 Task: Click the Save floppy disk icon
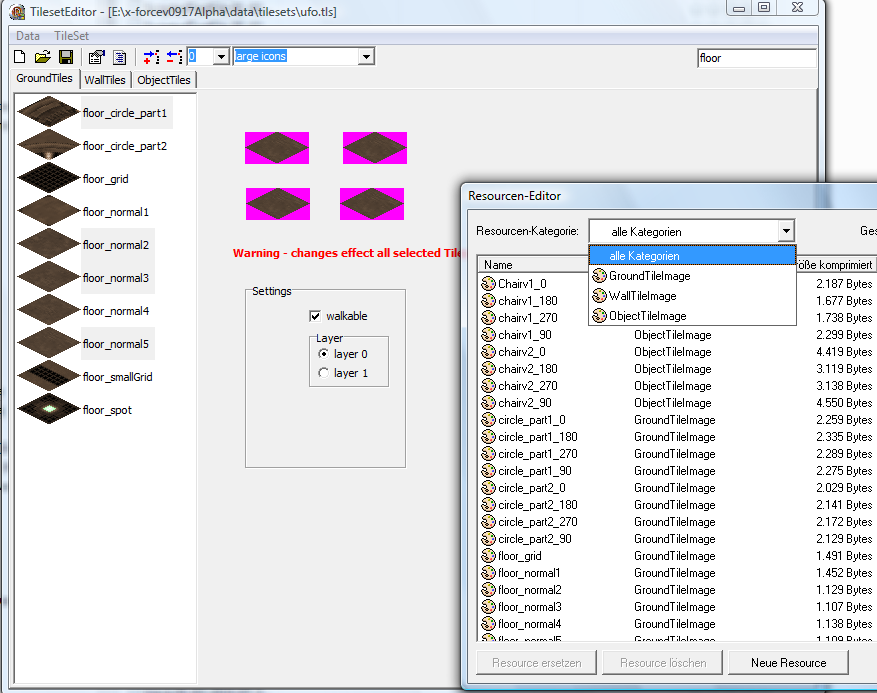coord(65,57)
